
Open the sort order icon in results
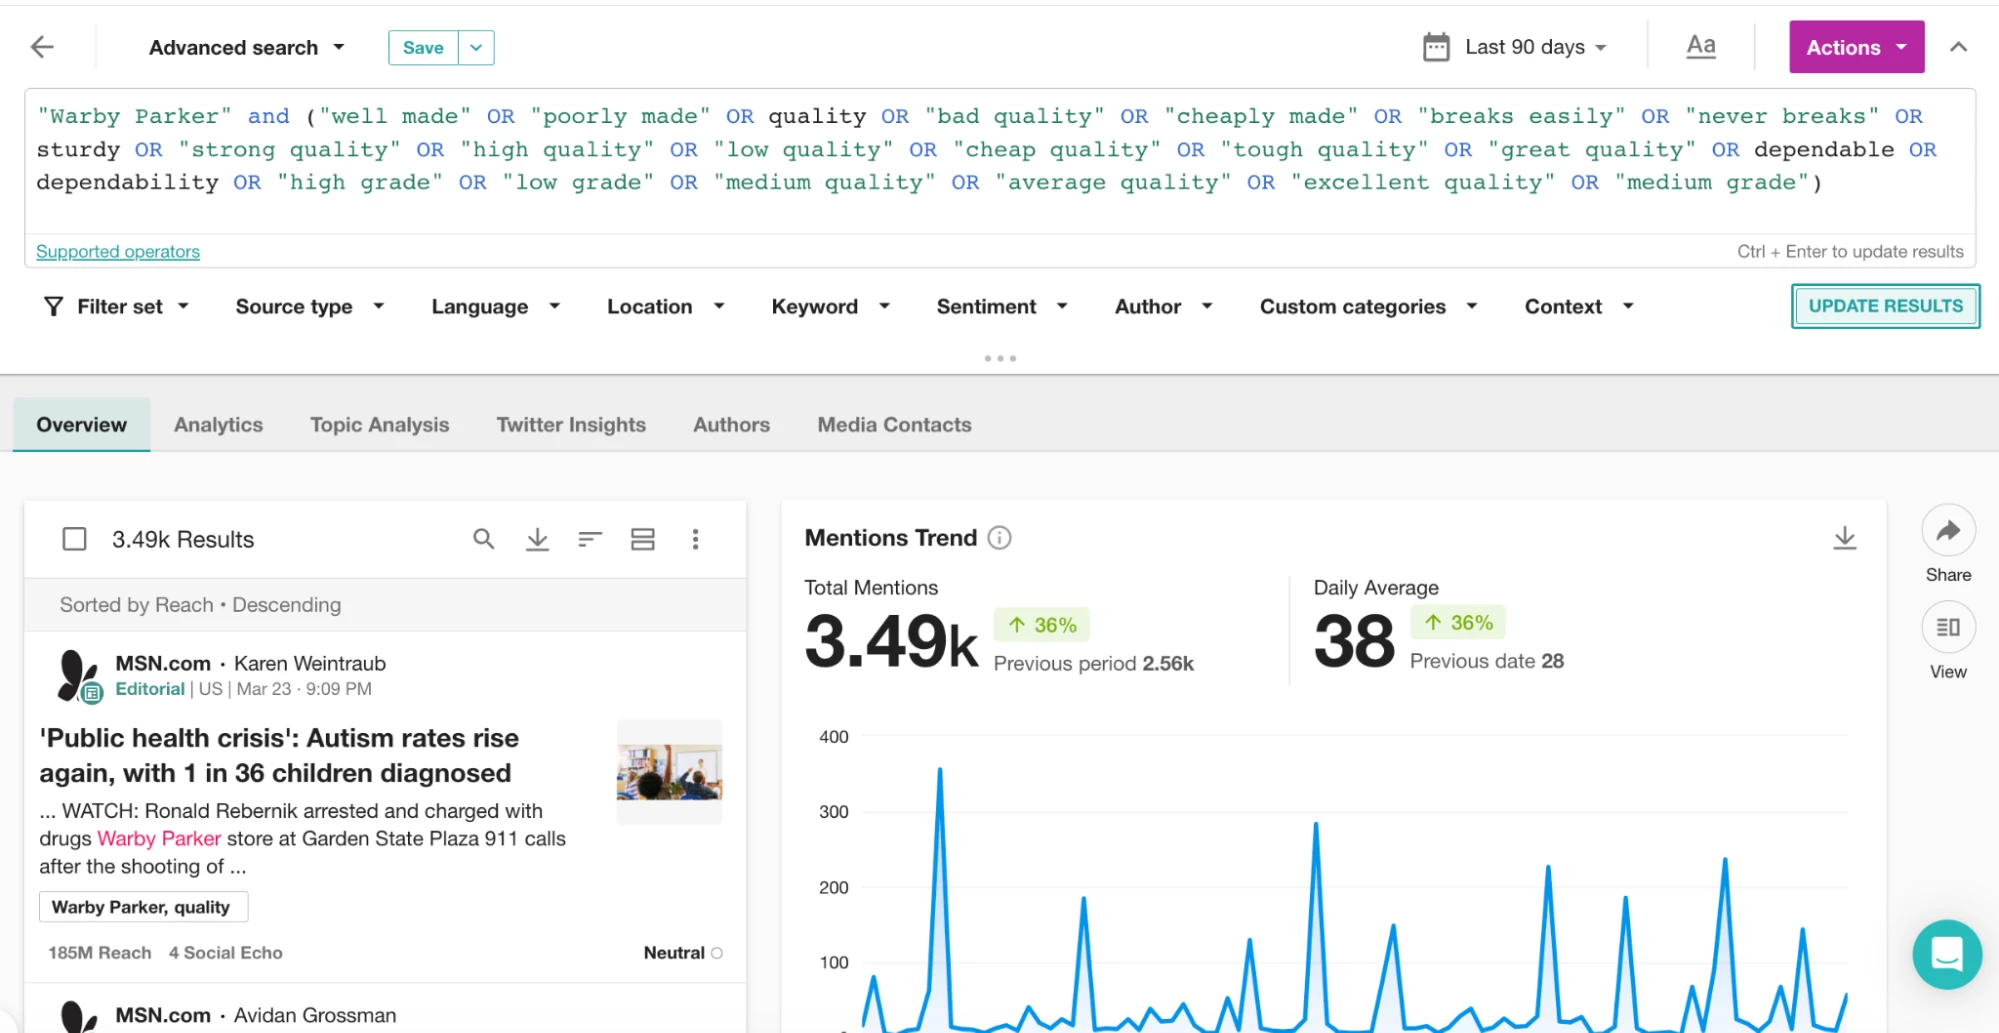[590, 540]
